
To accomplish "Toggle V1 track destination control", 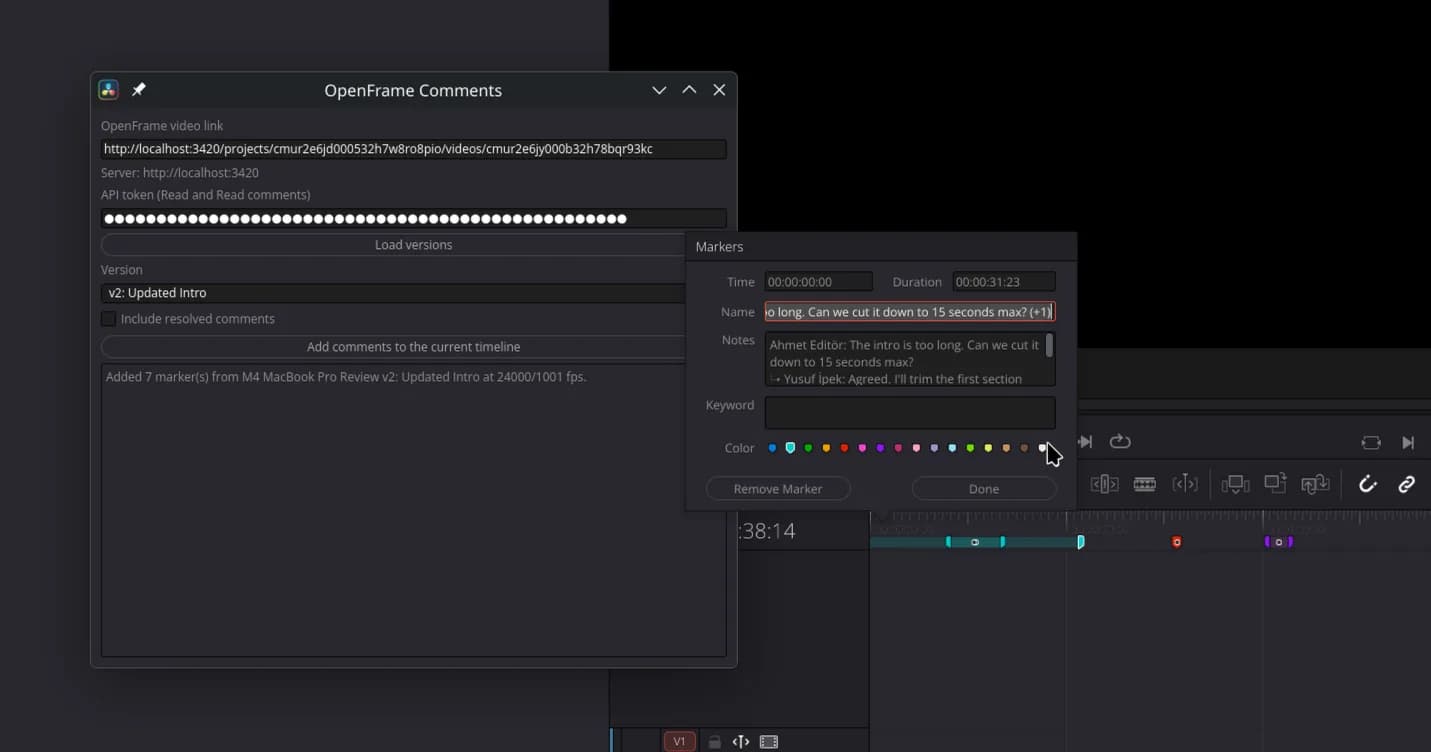I will click(679, 742).
